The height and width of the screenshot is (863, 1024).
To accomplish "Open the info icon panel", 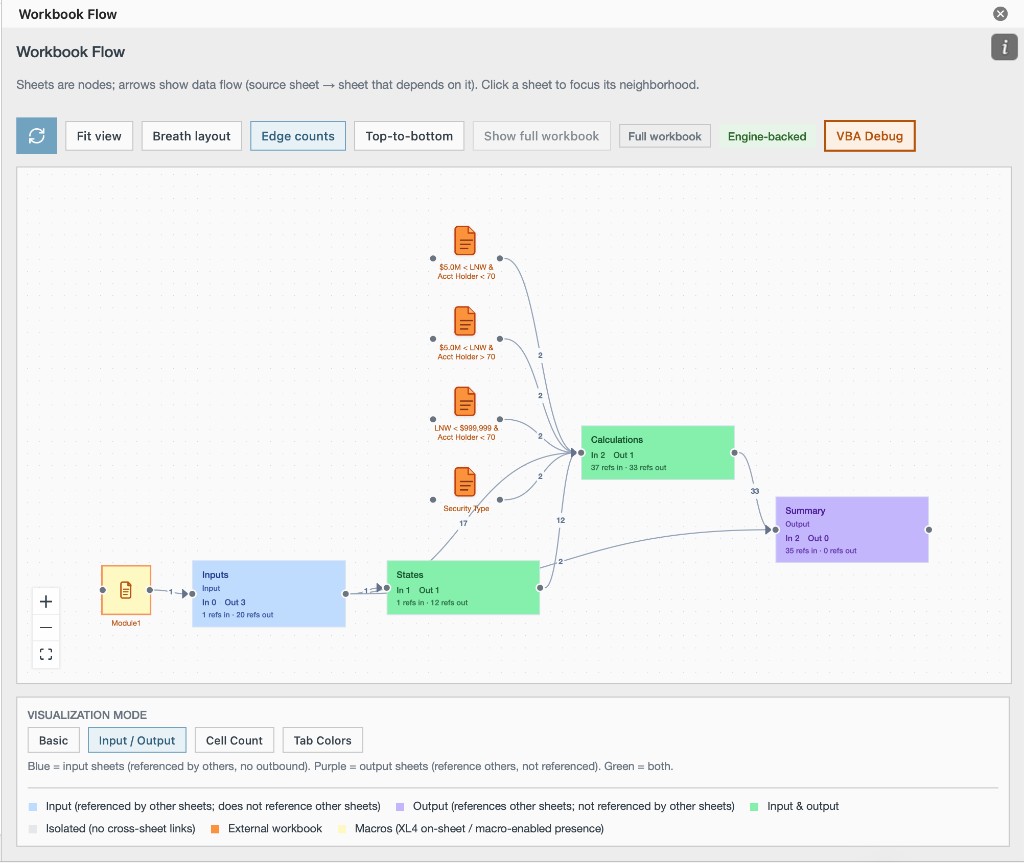I will point(1004,47).
